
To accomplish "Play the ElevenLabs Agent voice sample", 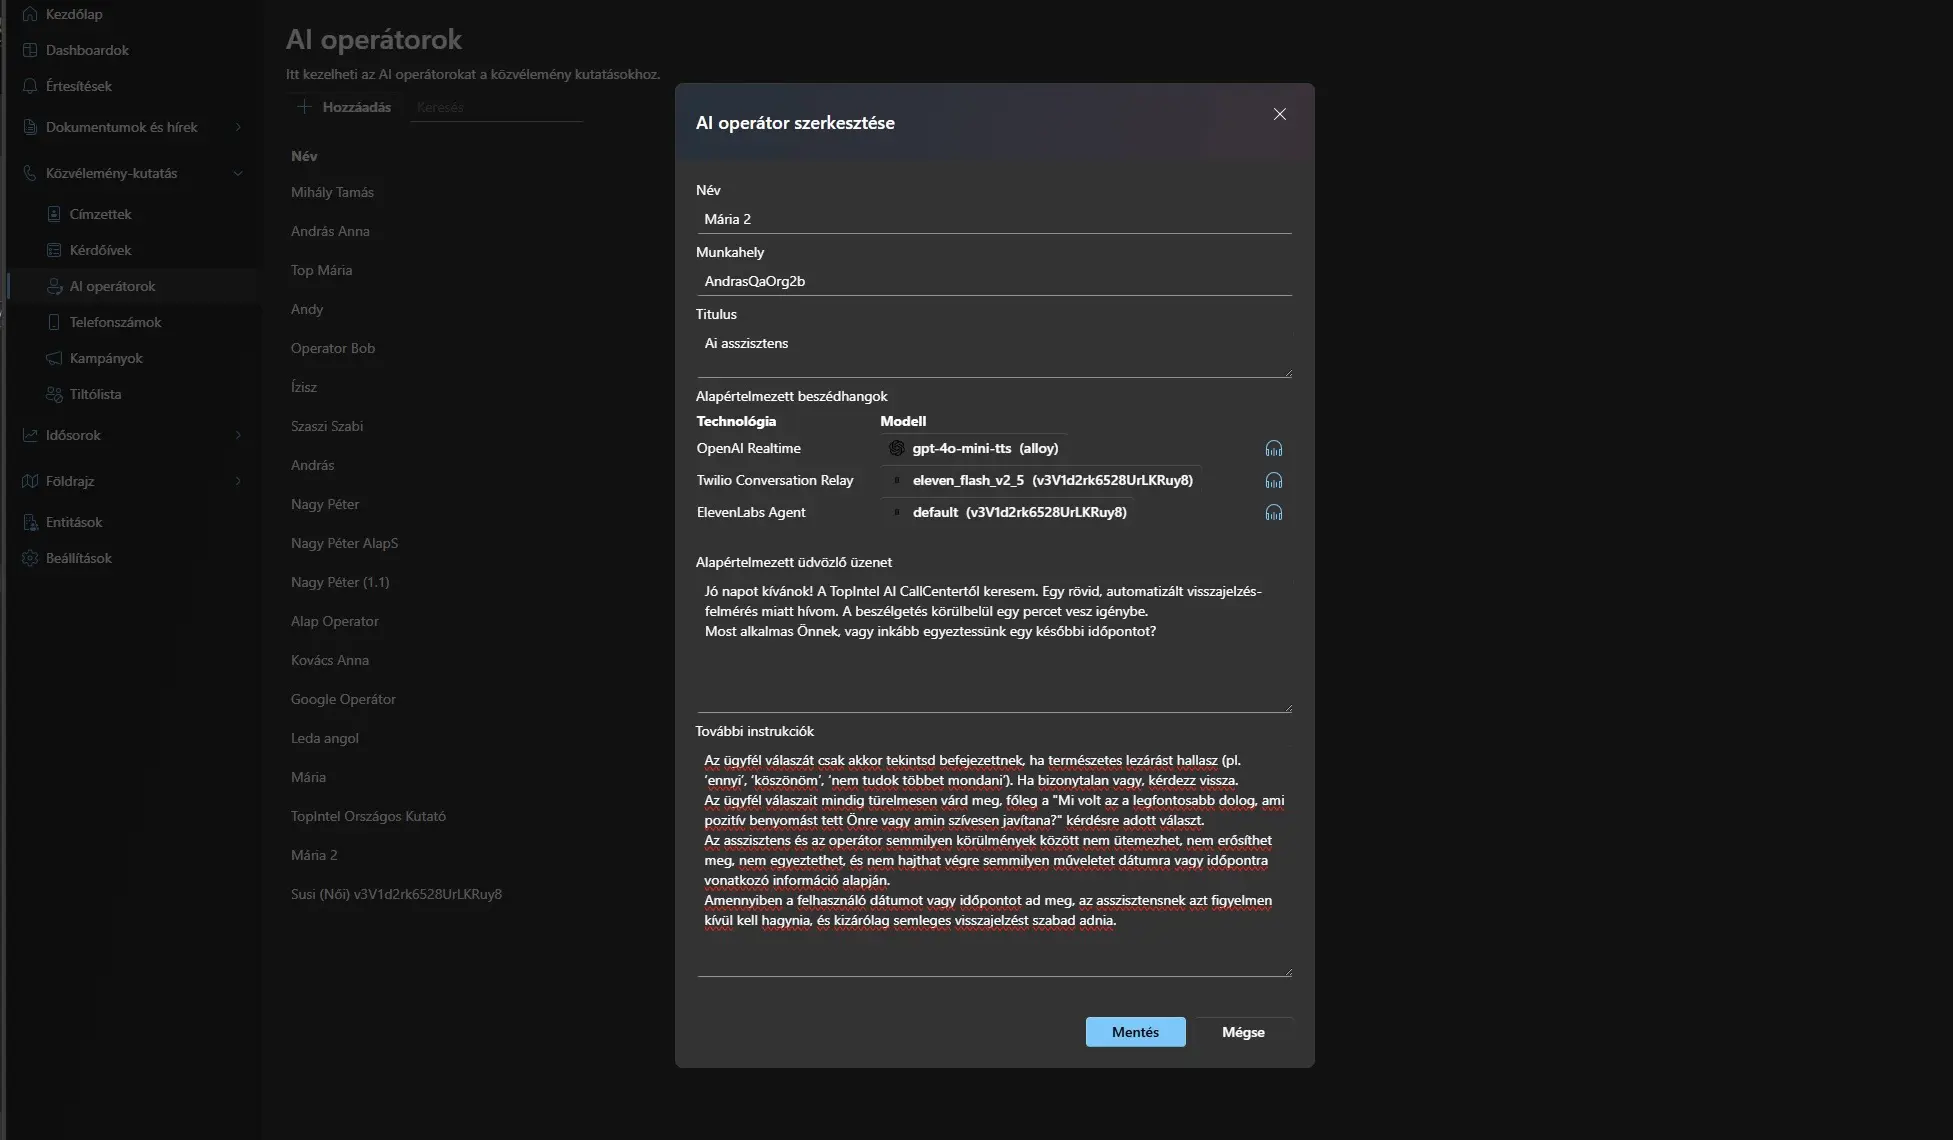I will pyautogui.click(x=1273, y=512).
